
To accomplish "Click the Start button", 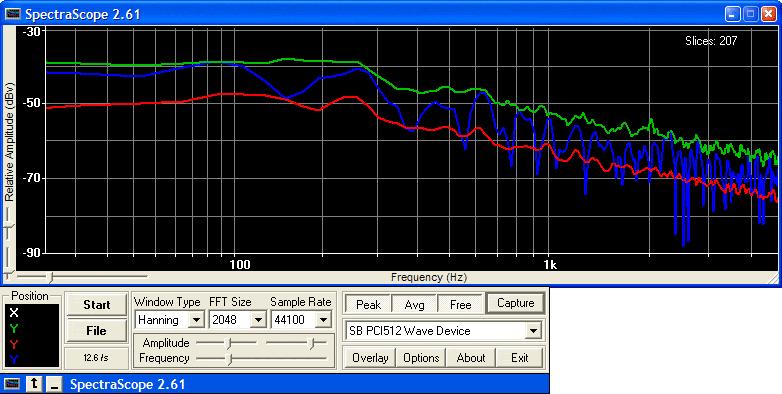I will point(97,305).
